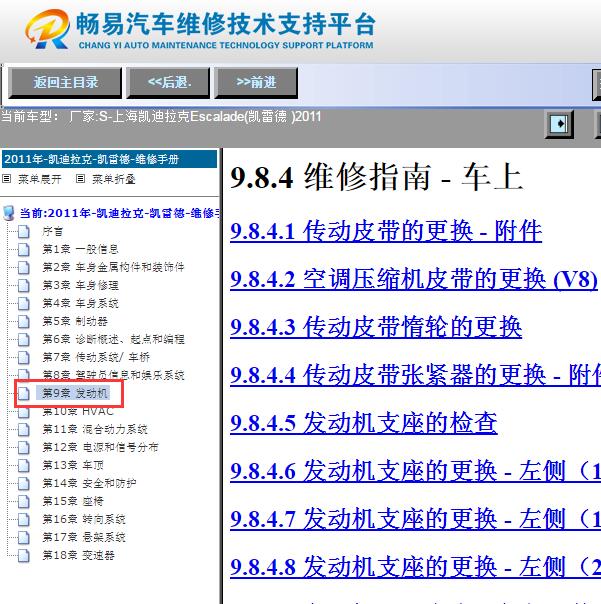Screen dimensions: 601x604
Task: Click the page icon beside 第17章
Action: (x=24, y=537)
